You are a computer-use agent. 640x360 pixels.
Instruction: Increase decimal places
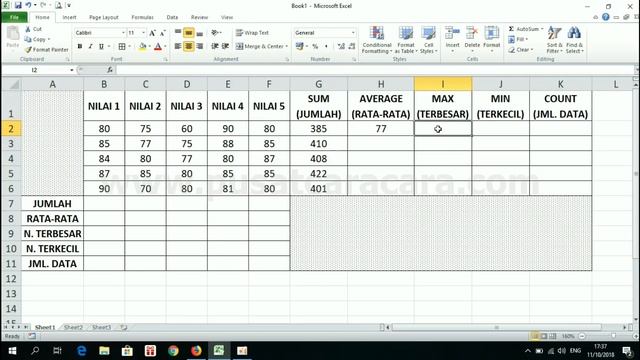[341, 47]
